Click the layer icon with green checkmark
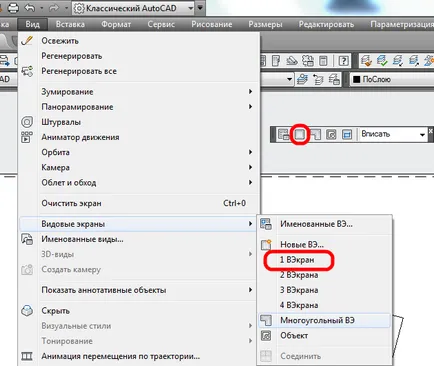Image resolution: width=434 pixels, height=366 pixels. (382, 61)
